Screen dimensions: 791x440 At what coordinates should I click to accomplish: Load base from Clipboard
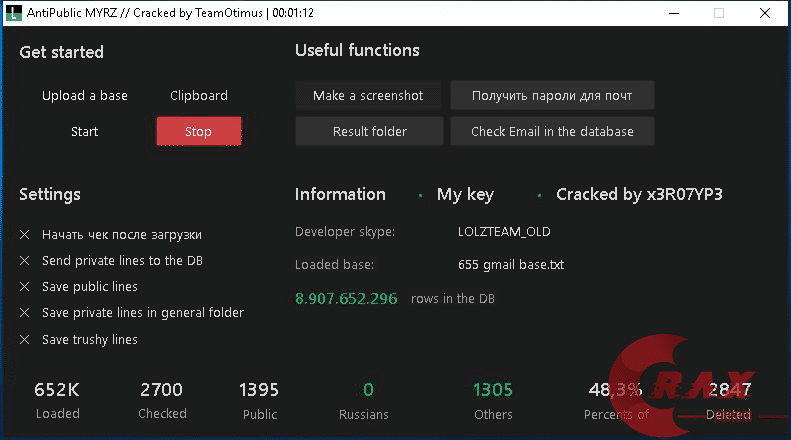[x=199, y=96]
